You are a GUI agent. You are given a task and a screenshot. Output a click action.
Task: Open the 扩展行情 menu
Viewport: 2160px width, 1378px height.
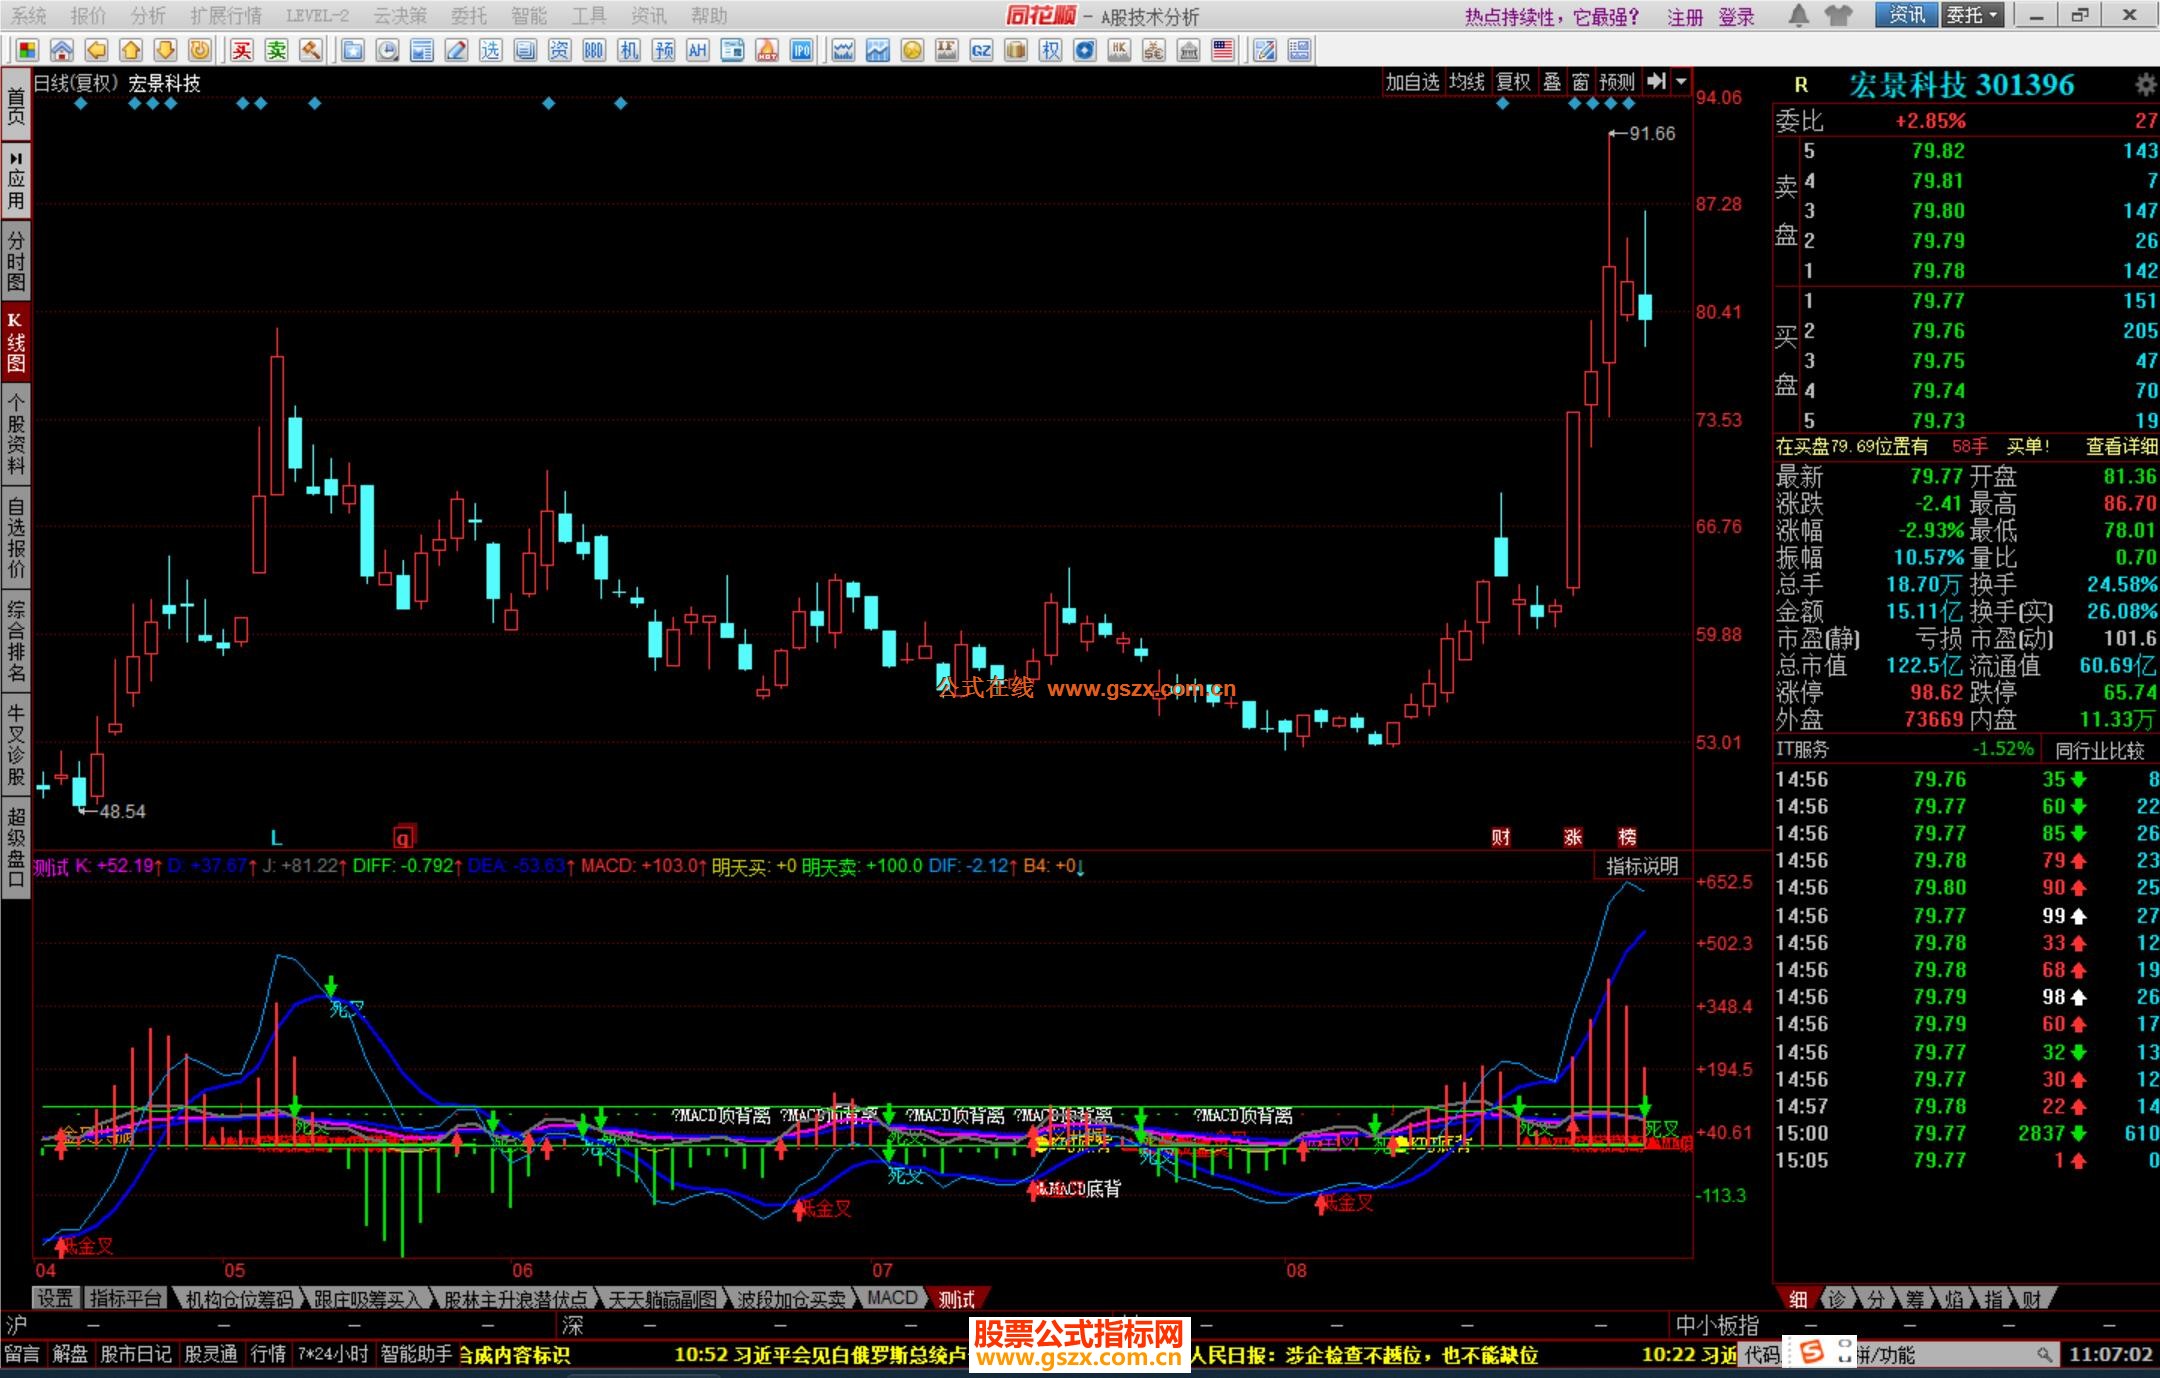point(225,15)
